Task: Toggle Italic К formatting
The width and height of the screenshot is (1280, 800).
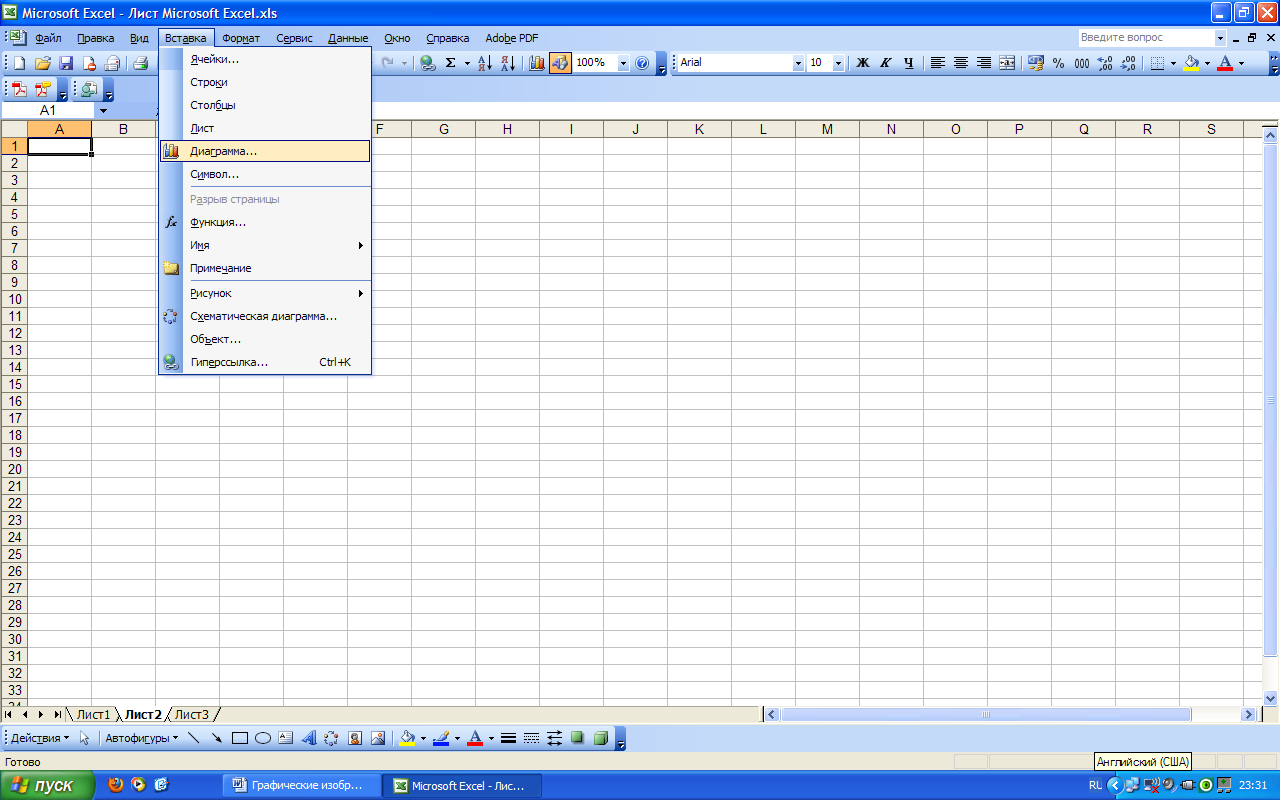Action: pos(885,63)
